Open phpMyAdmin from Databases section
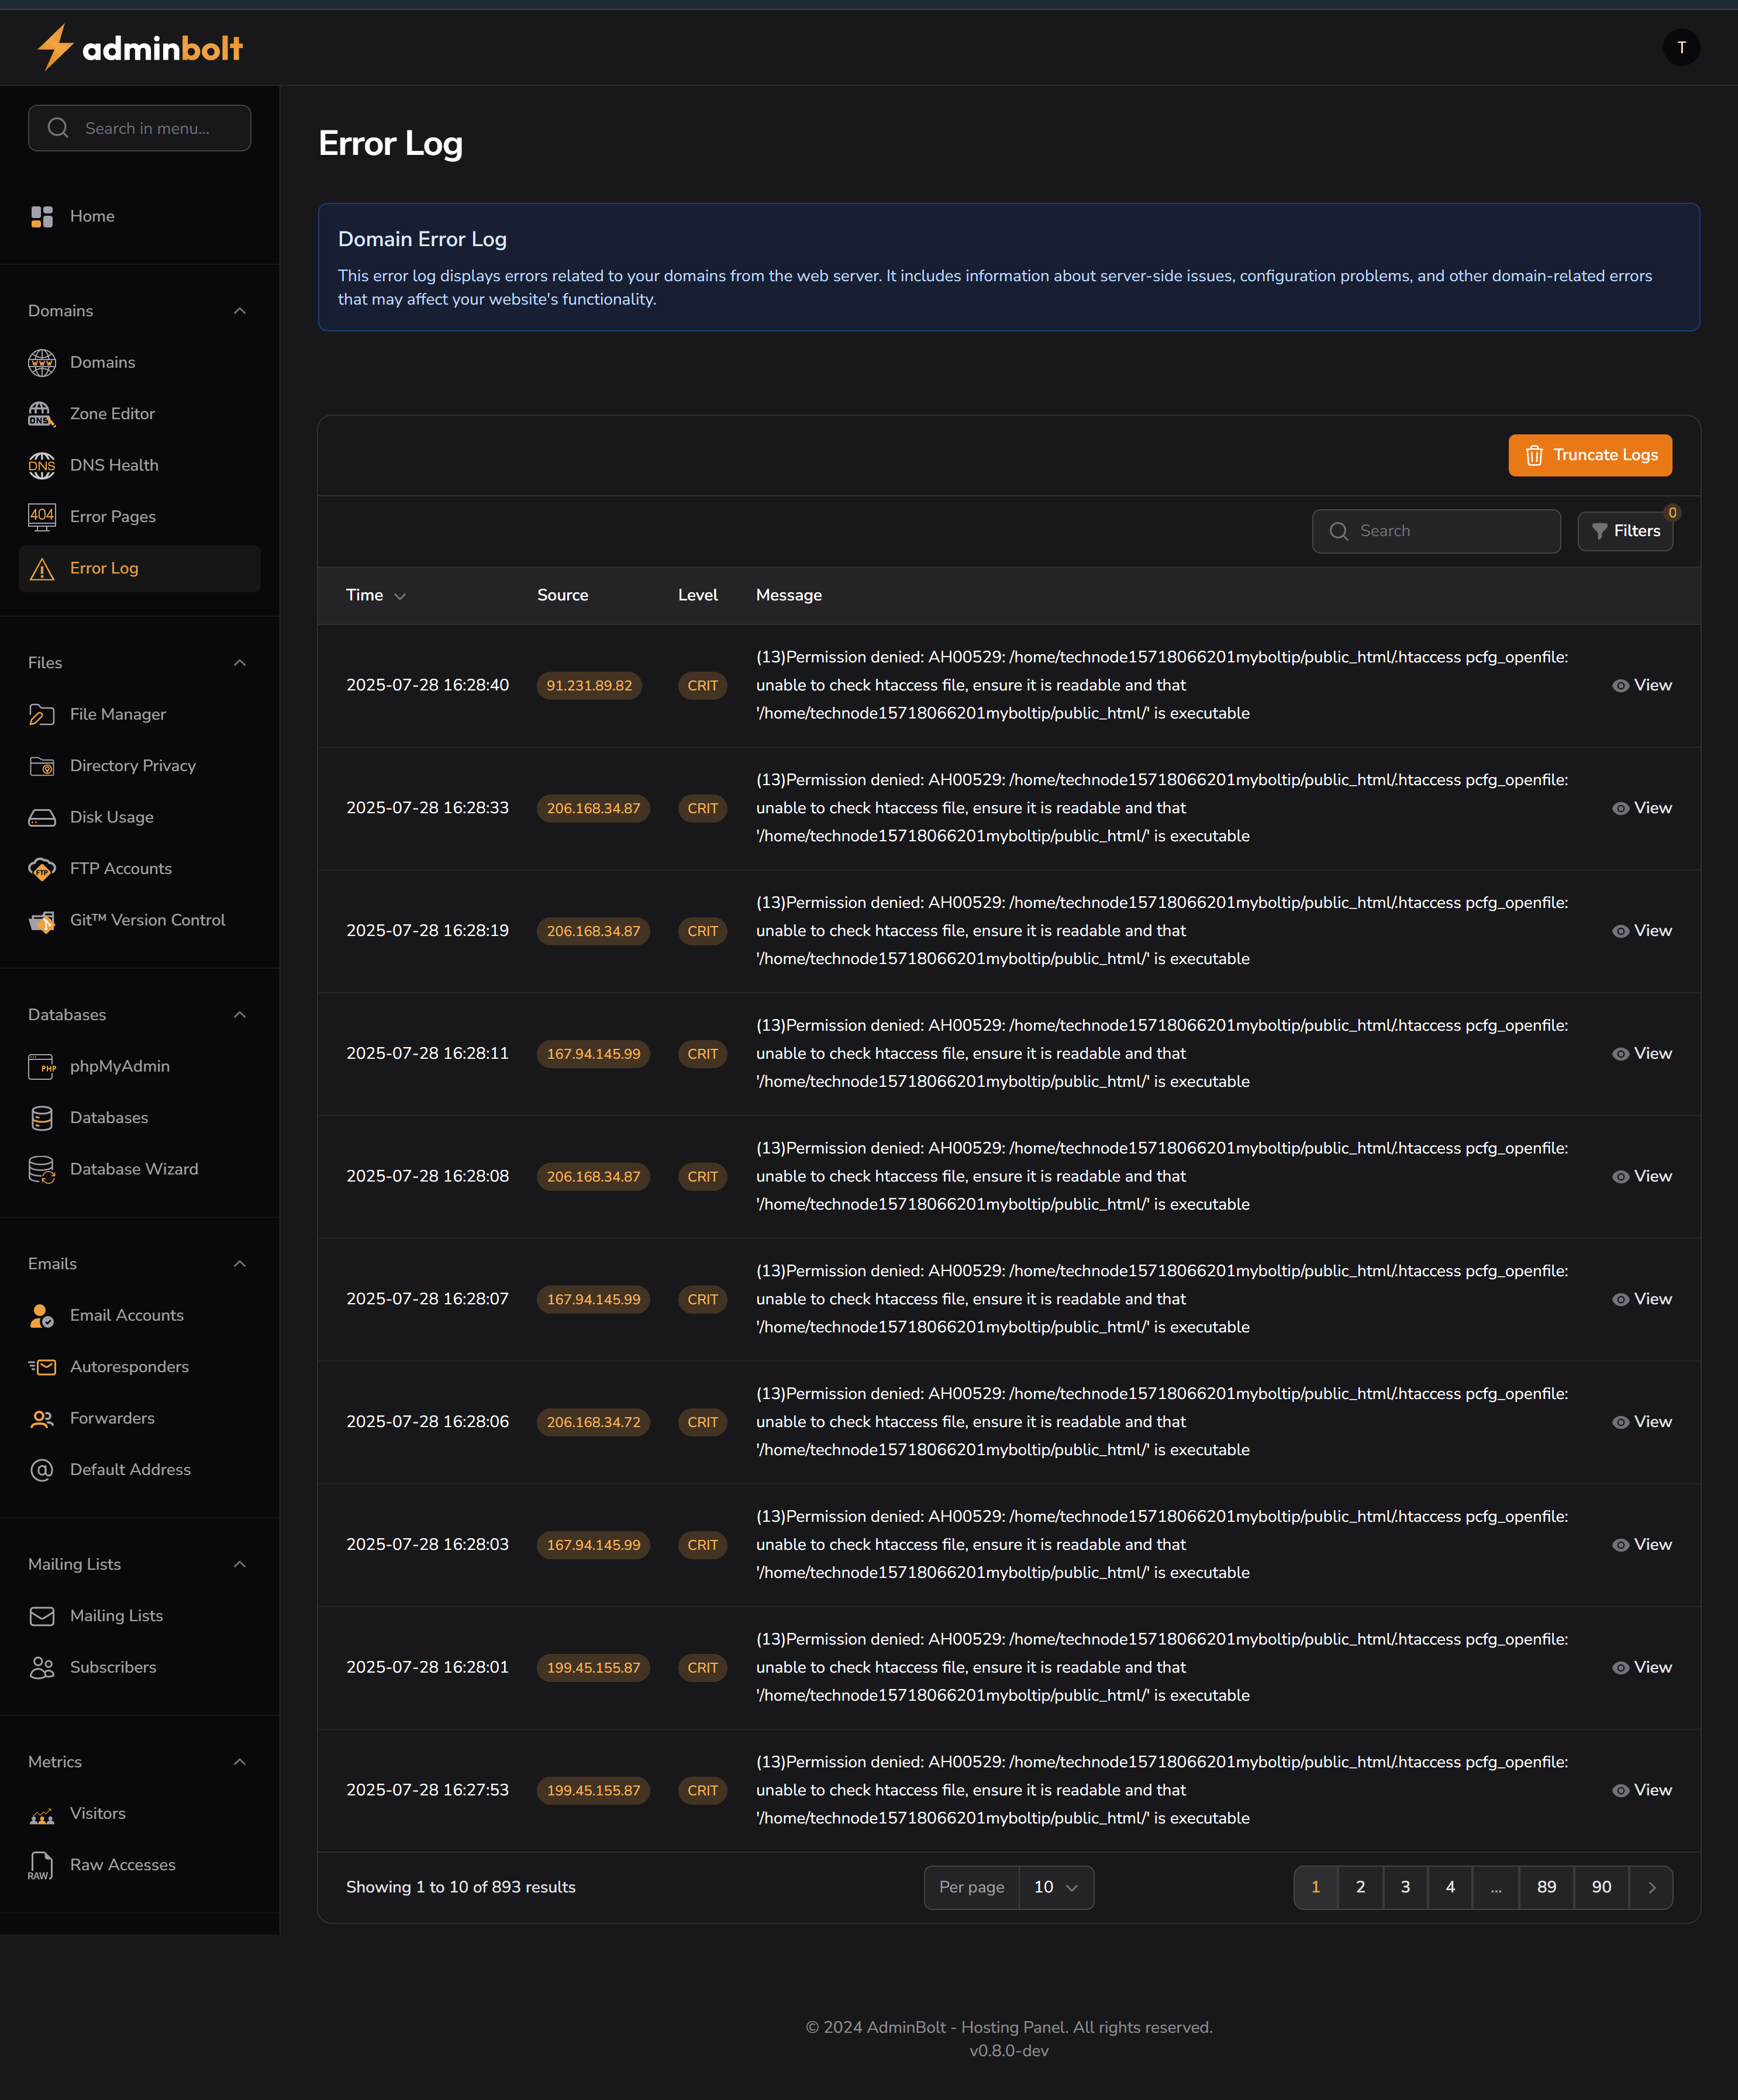 119,1066
